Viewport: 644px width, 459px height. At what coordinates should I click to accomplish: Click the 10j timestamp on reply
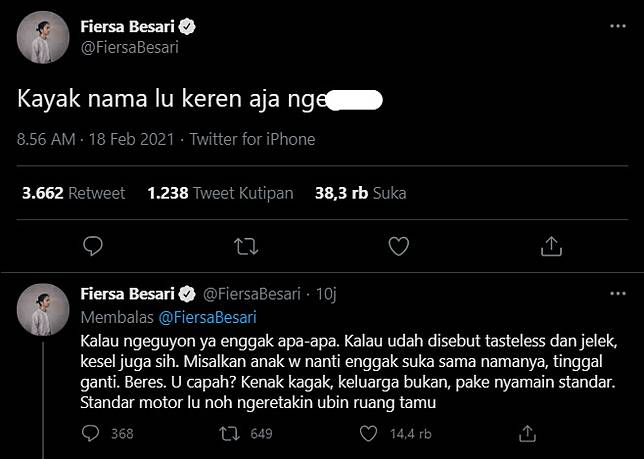[325, 294]
